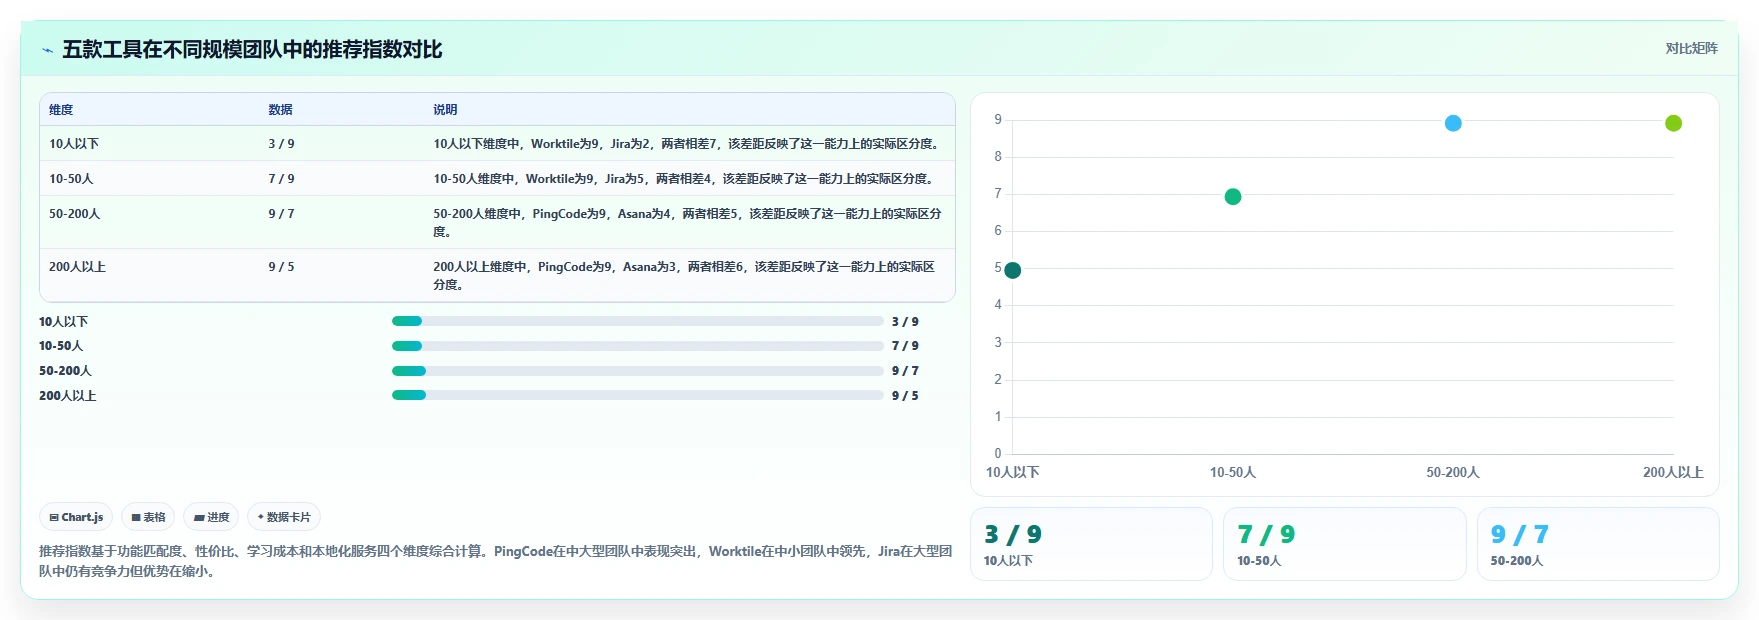Viewport: 1759px width, 620px height.
Task: Click the 10-50人 progress bar
Action: [638, 346]
